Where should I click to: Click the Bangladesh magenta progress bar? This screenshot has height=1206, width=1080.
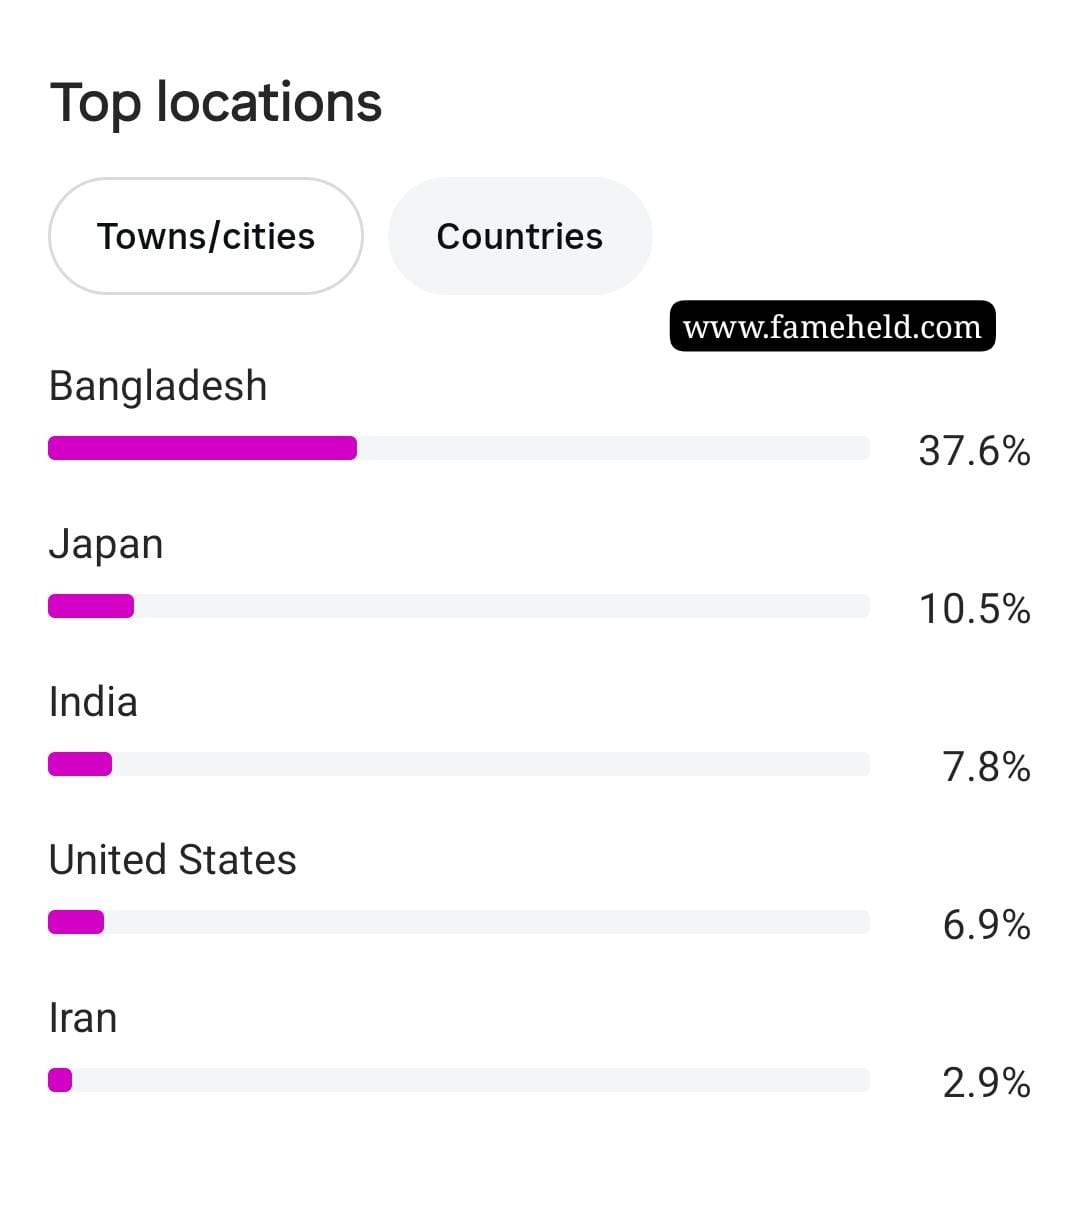(202, 448)
